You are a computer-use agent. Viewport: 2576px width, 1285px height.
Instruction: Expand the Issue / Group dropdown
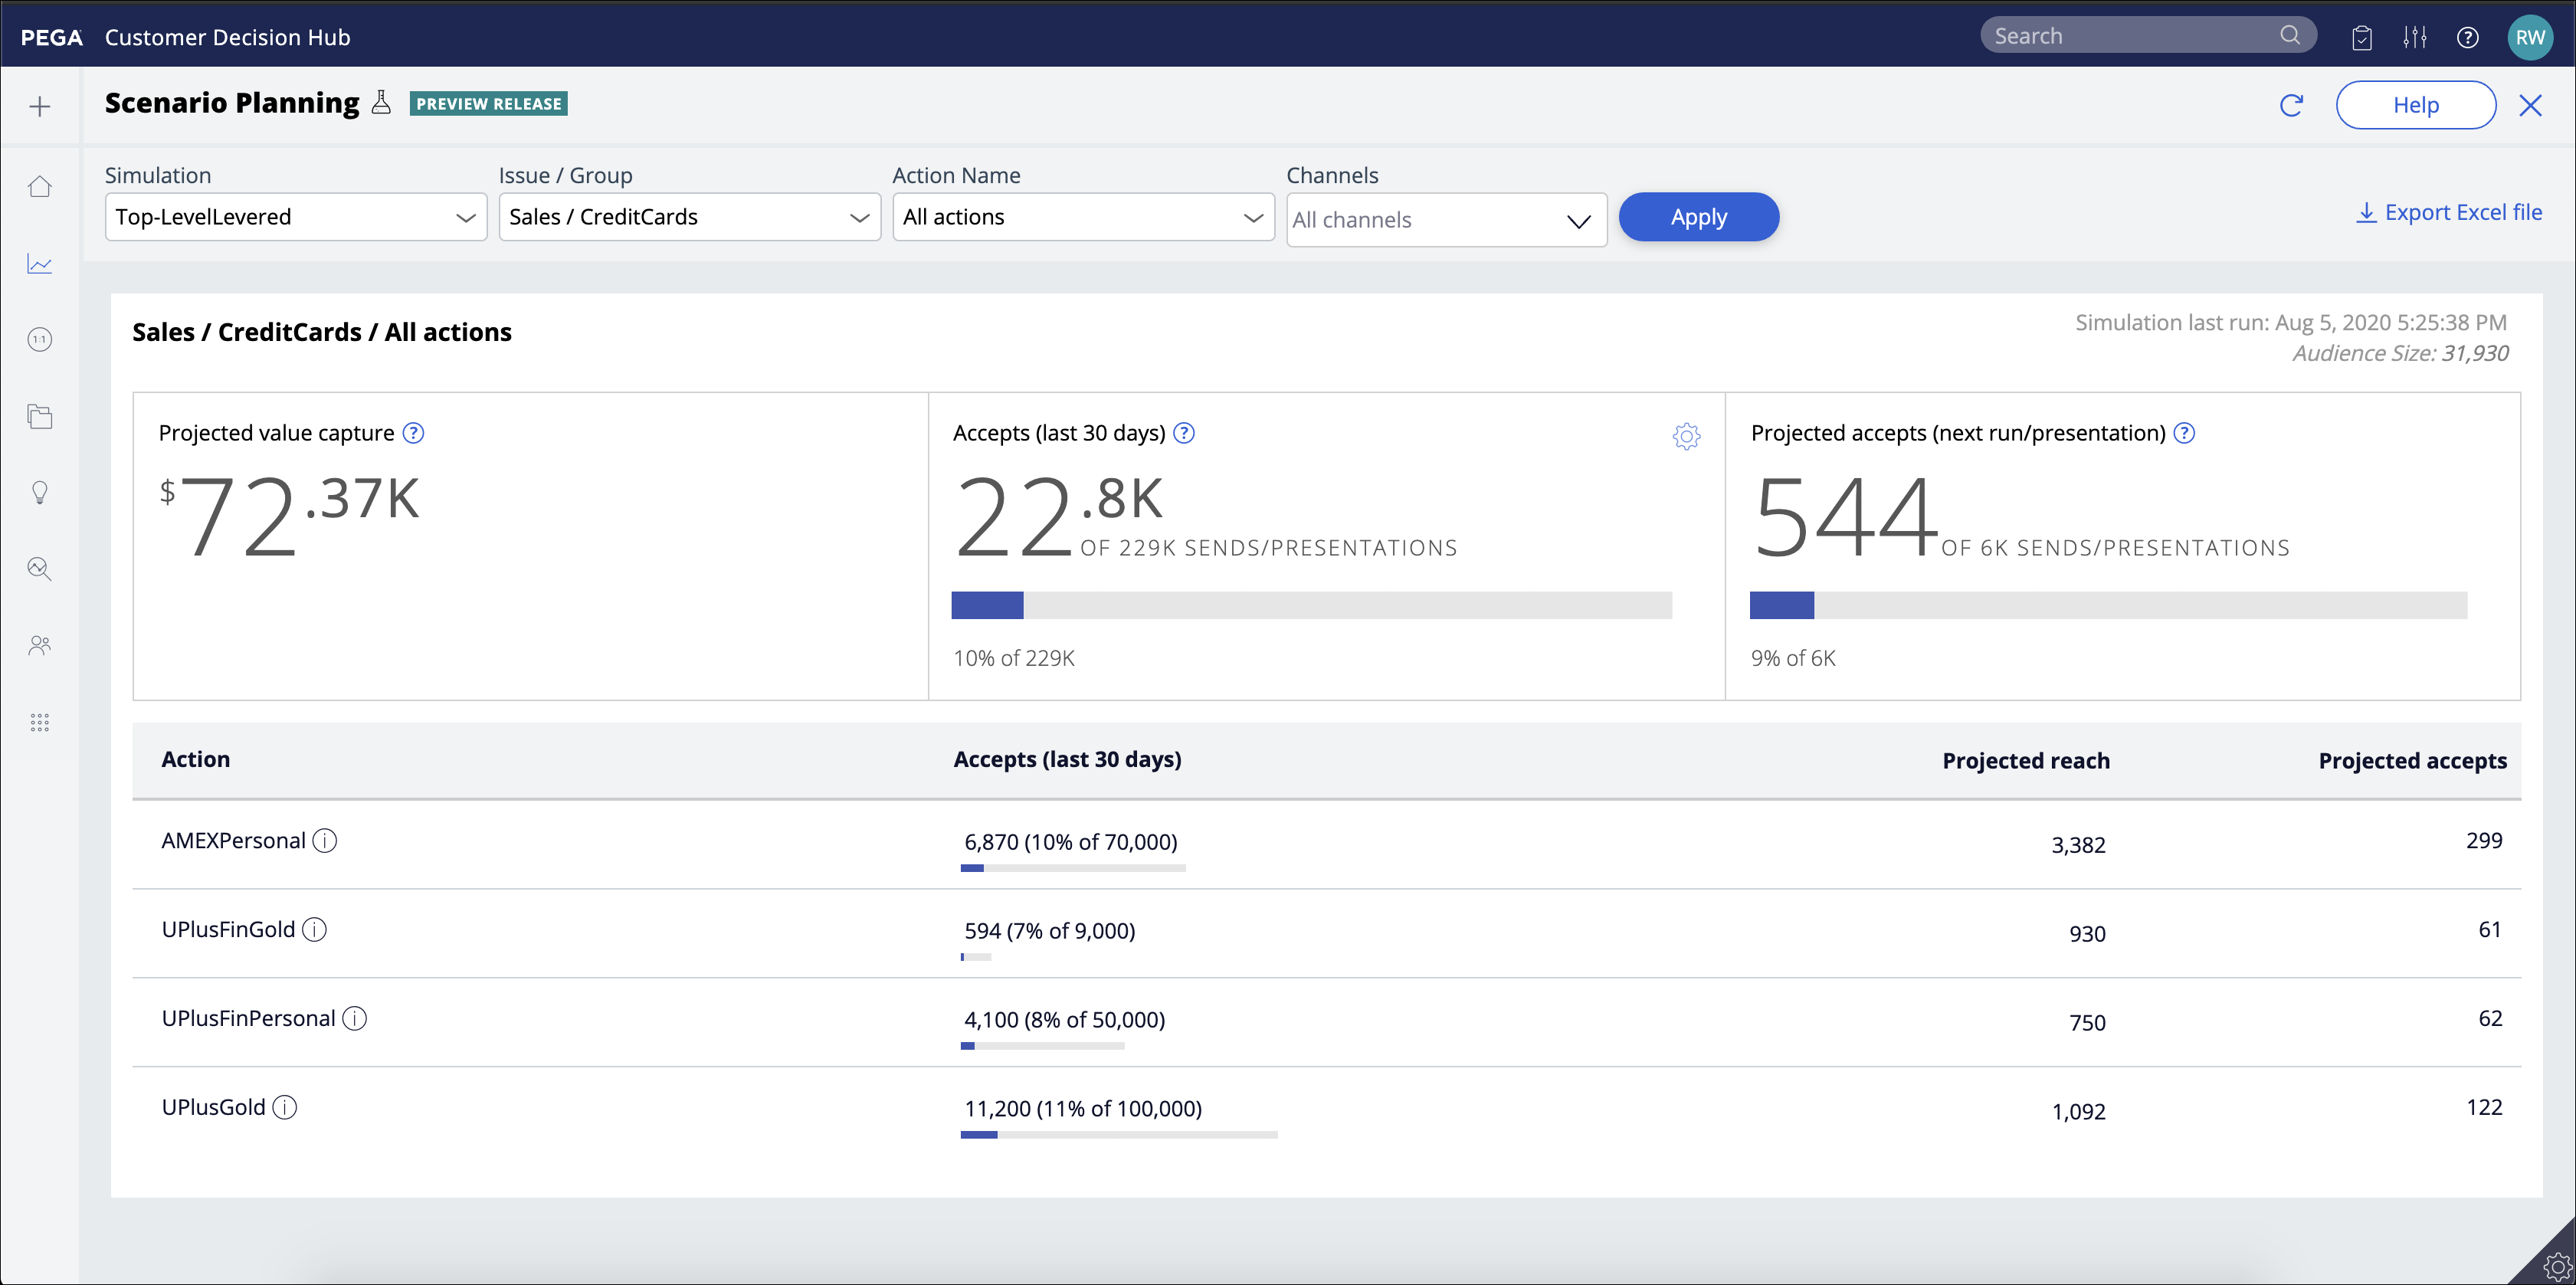689,217
